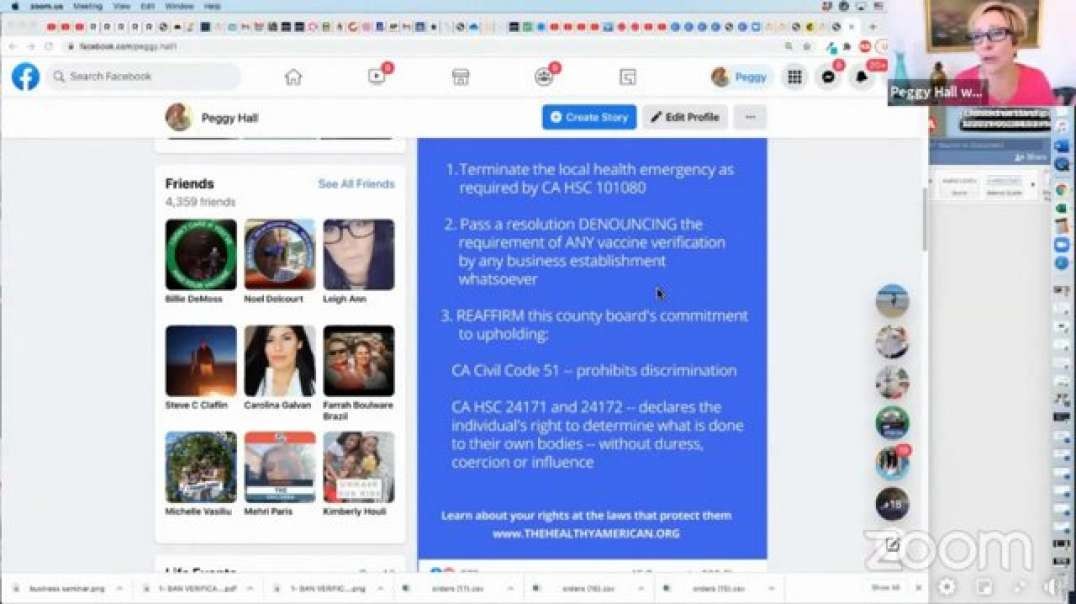The width and height of the screenshot is (1076, 604).
Task: Click the browser back arrow
Action: coord(13,46)
